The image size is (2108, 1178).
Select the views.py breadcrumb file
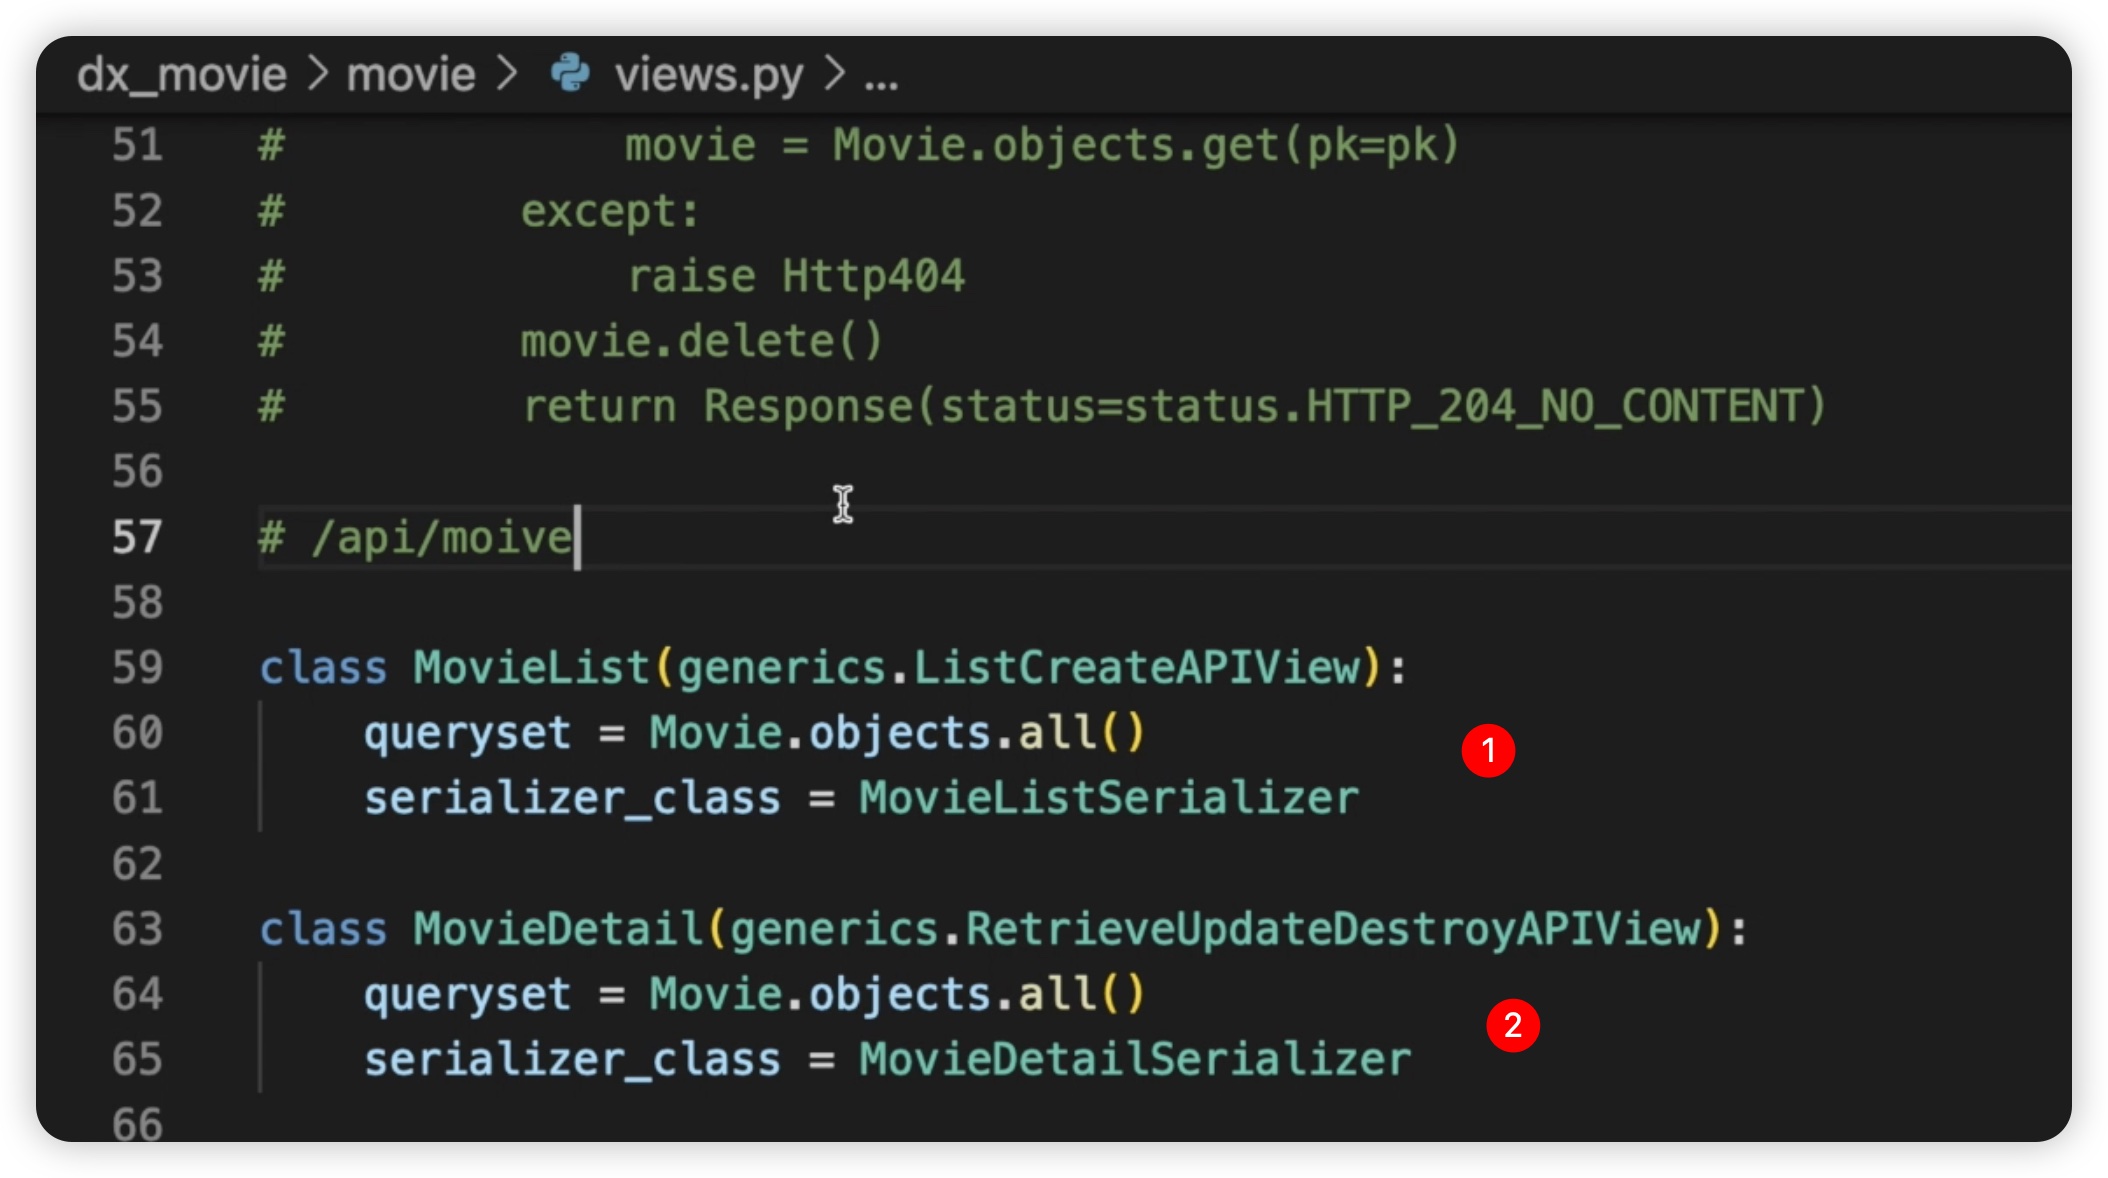(x=709, y=75)
